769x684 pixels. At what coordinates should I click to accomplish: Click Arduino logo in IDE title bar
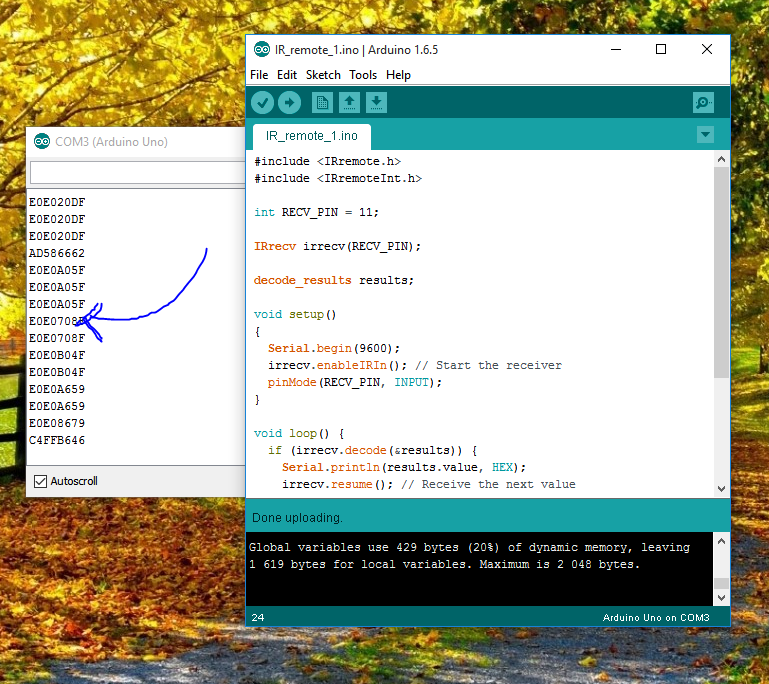click(x=262, y=50)
